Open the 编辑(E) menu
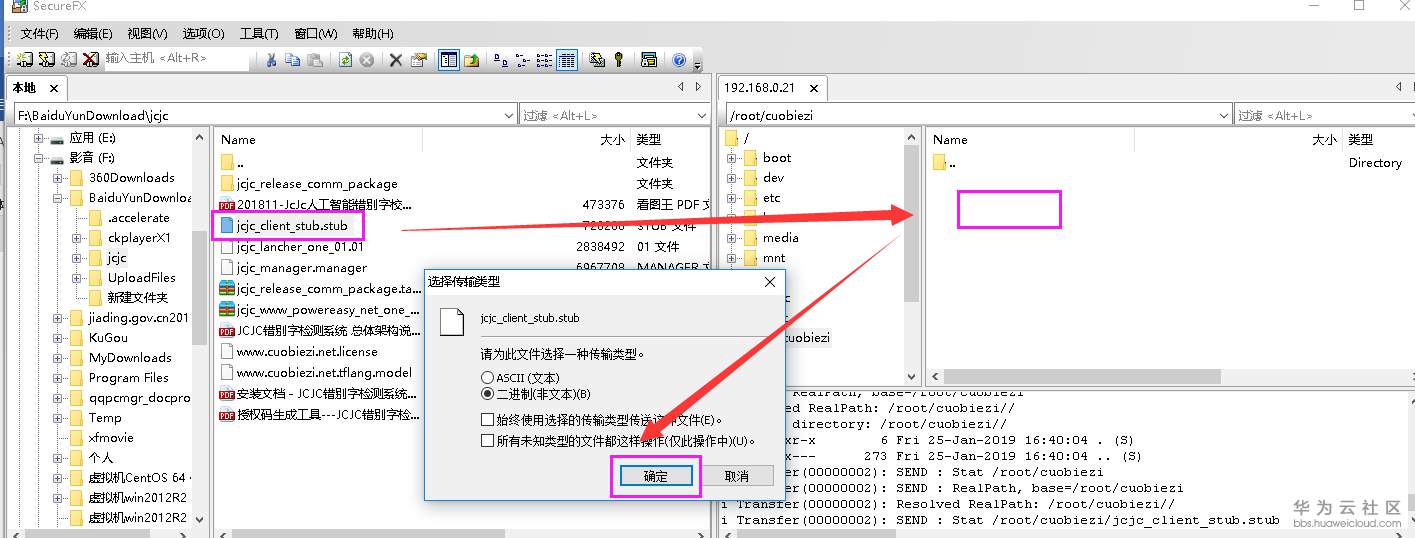1415x538 pixels. [x=93, y=34]
